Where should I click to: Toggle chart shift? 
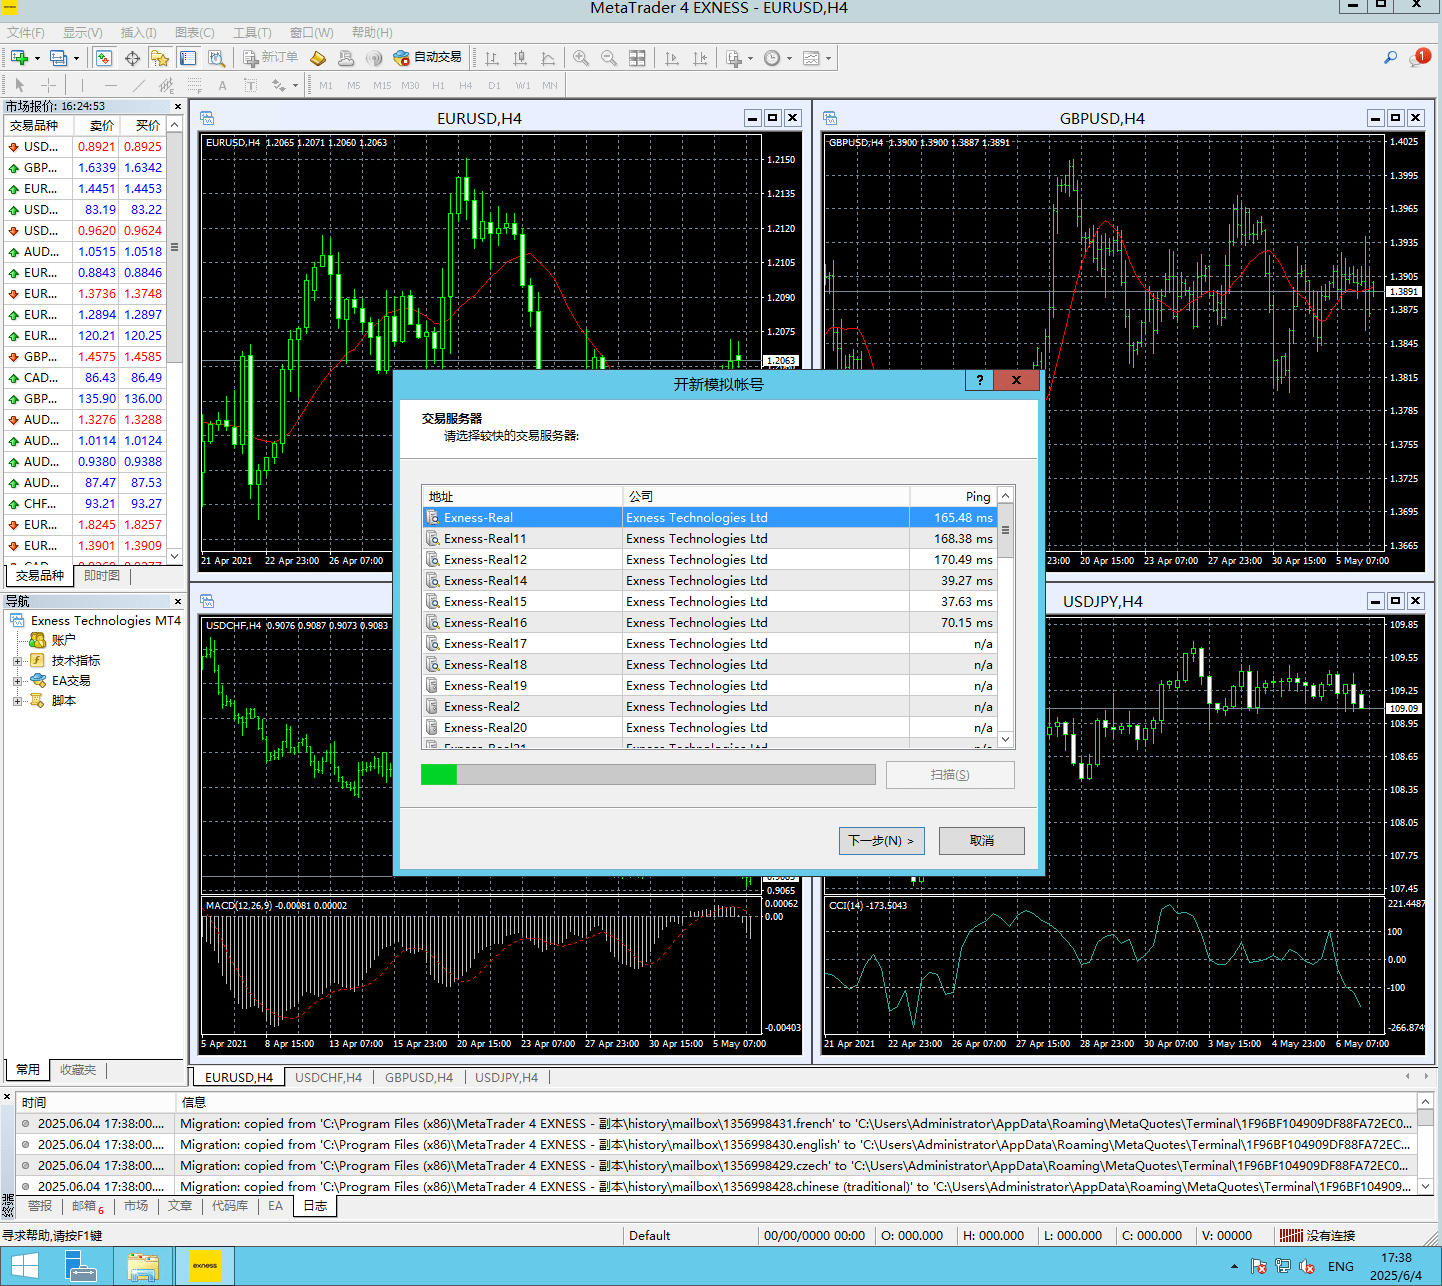[700, 58]
